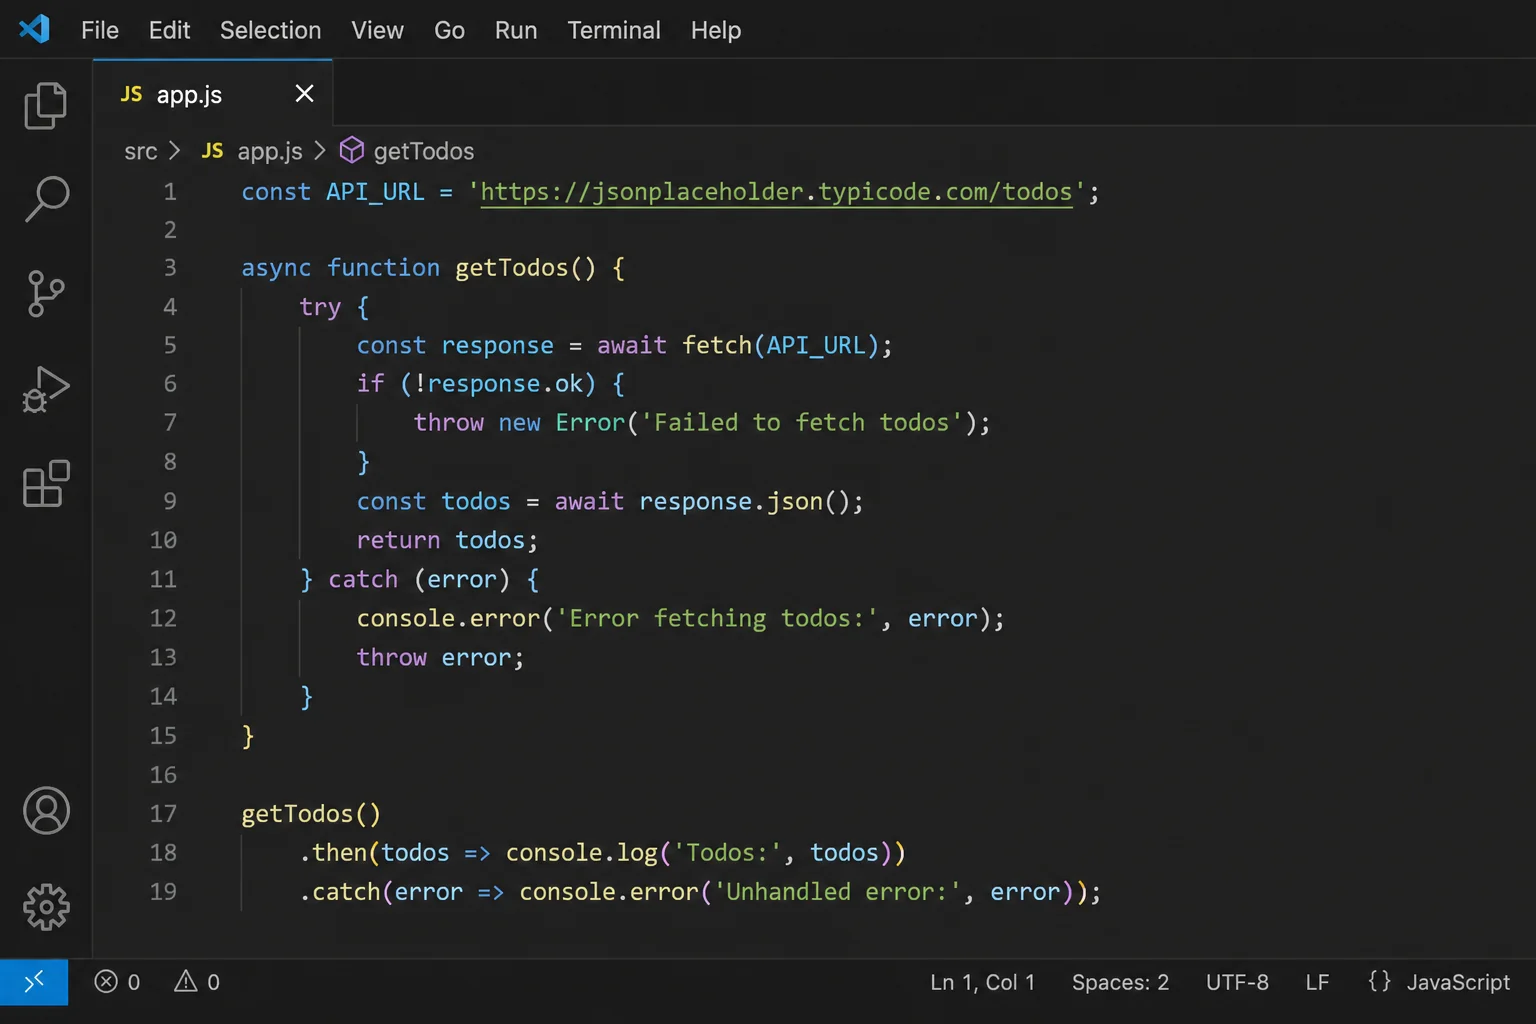Change the JavaScript language mode

[x=1458, y=982]
